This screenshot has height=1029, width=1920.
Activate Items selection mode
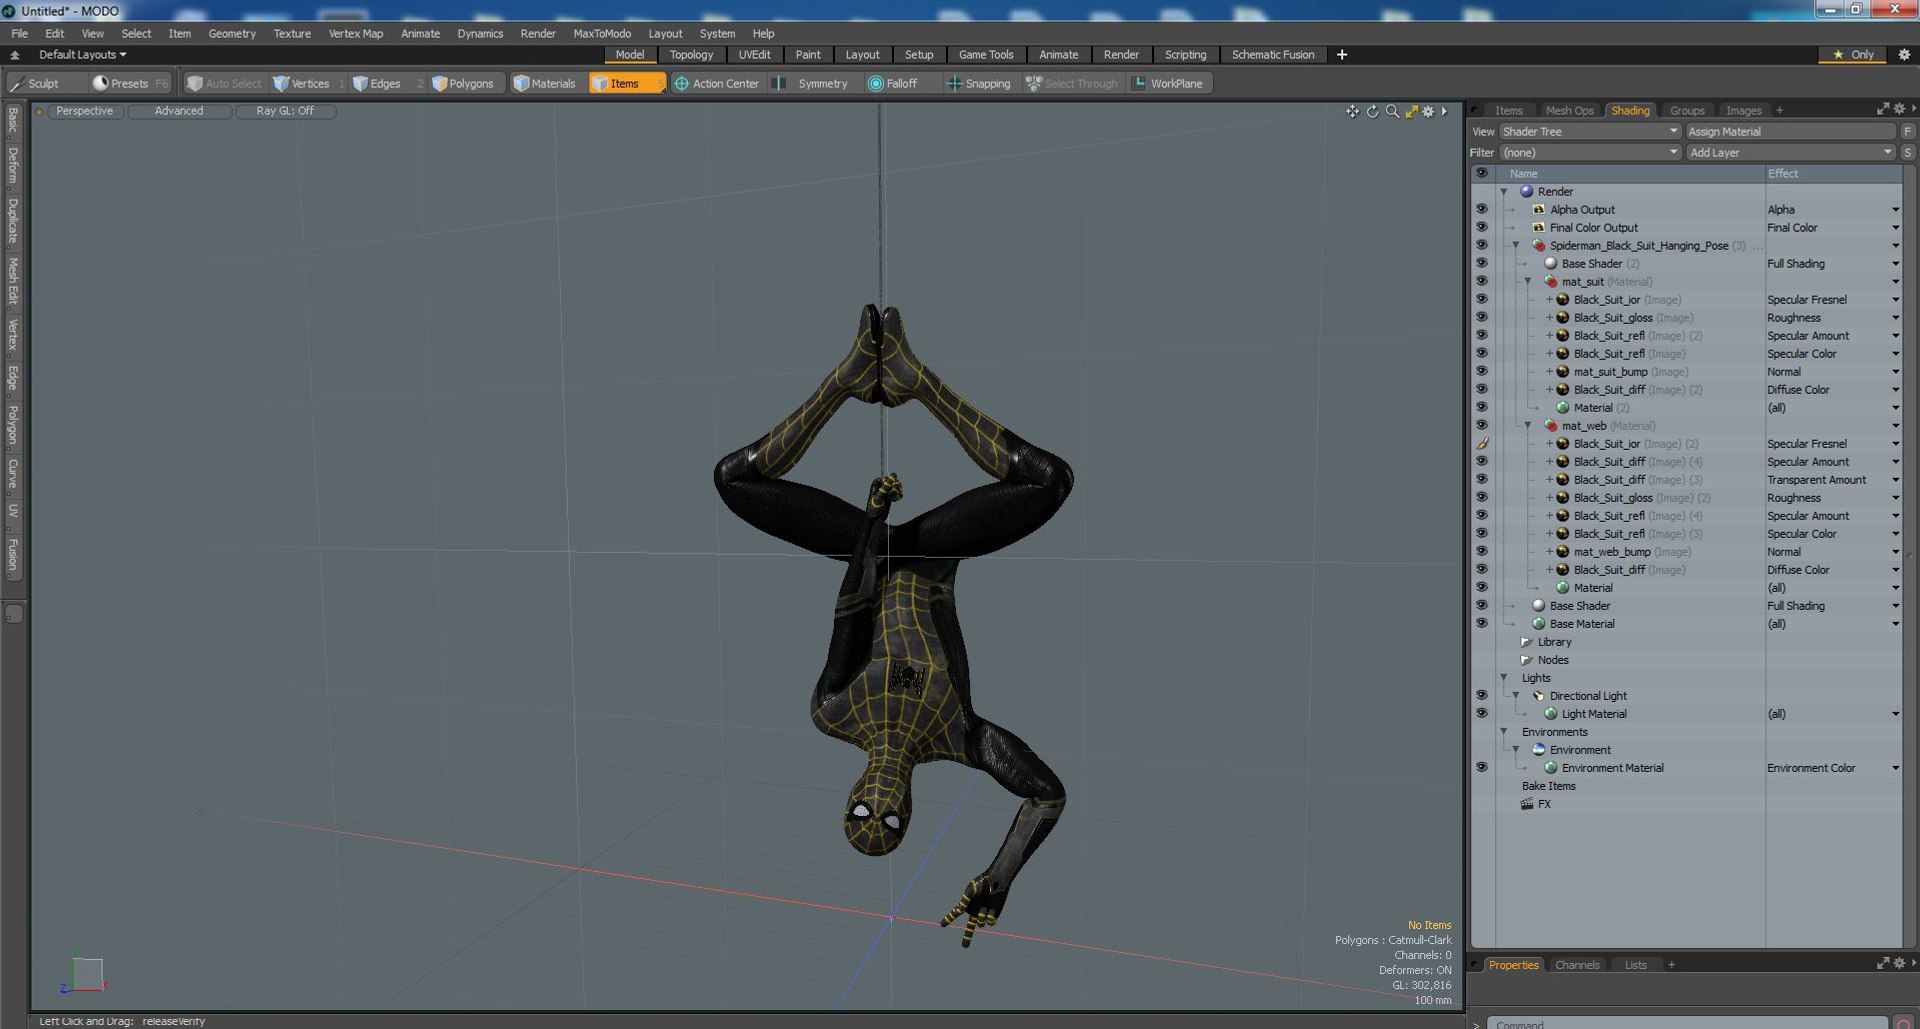(625, 83)
